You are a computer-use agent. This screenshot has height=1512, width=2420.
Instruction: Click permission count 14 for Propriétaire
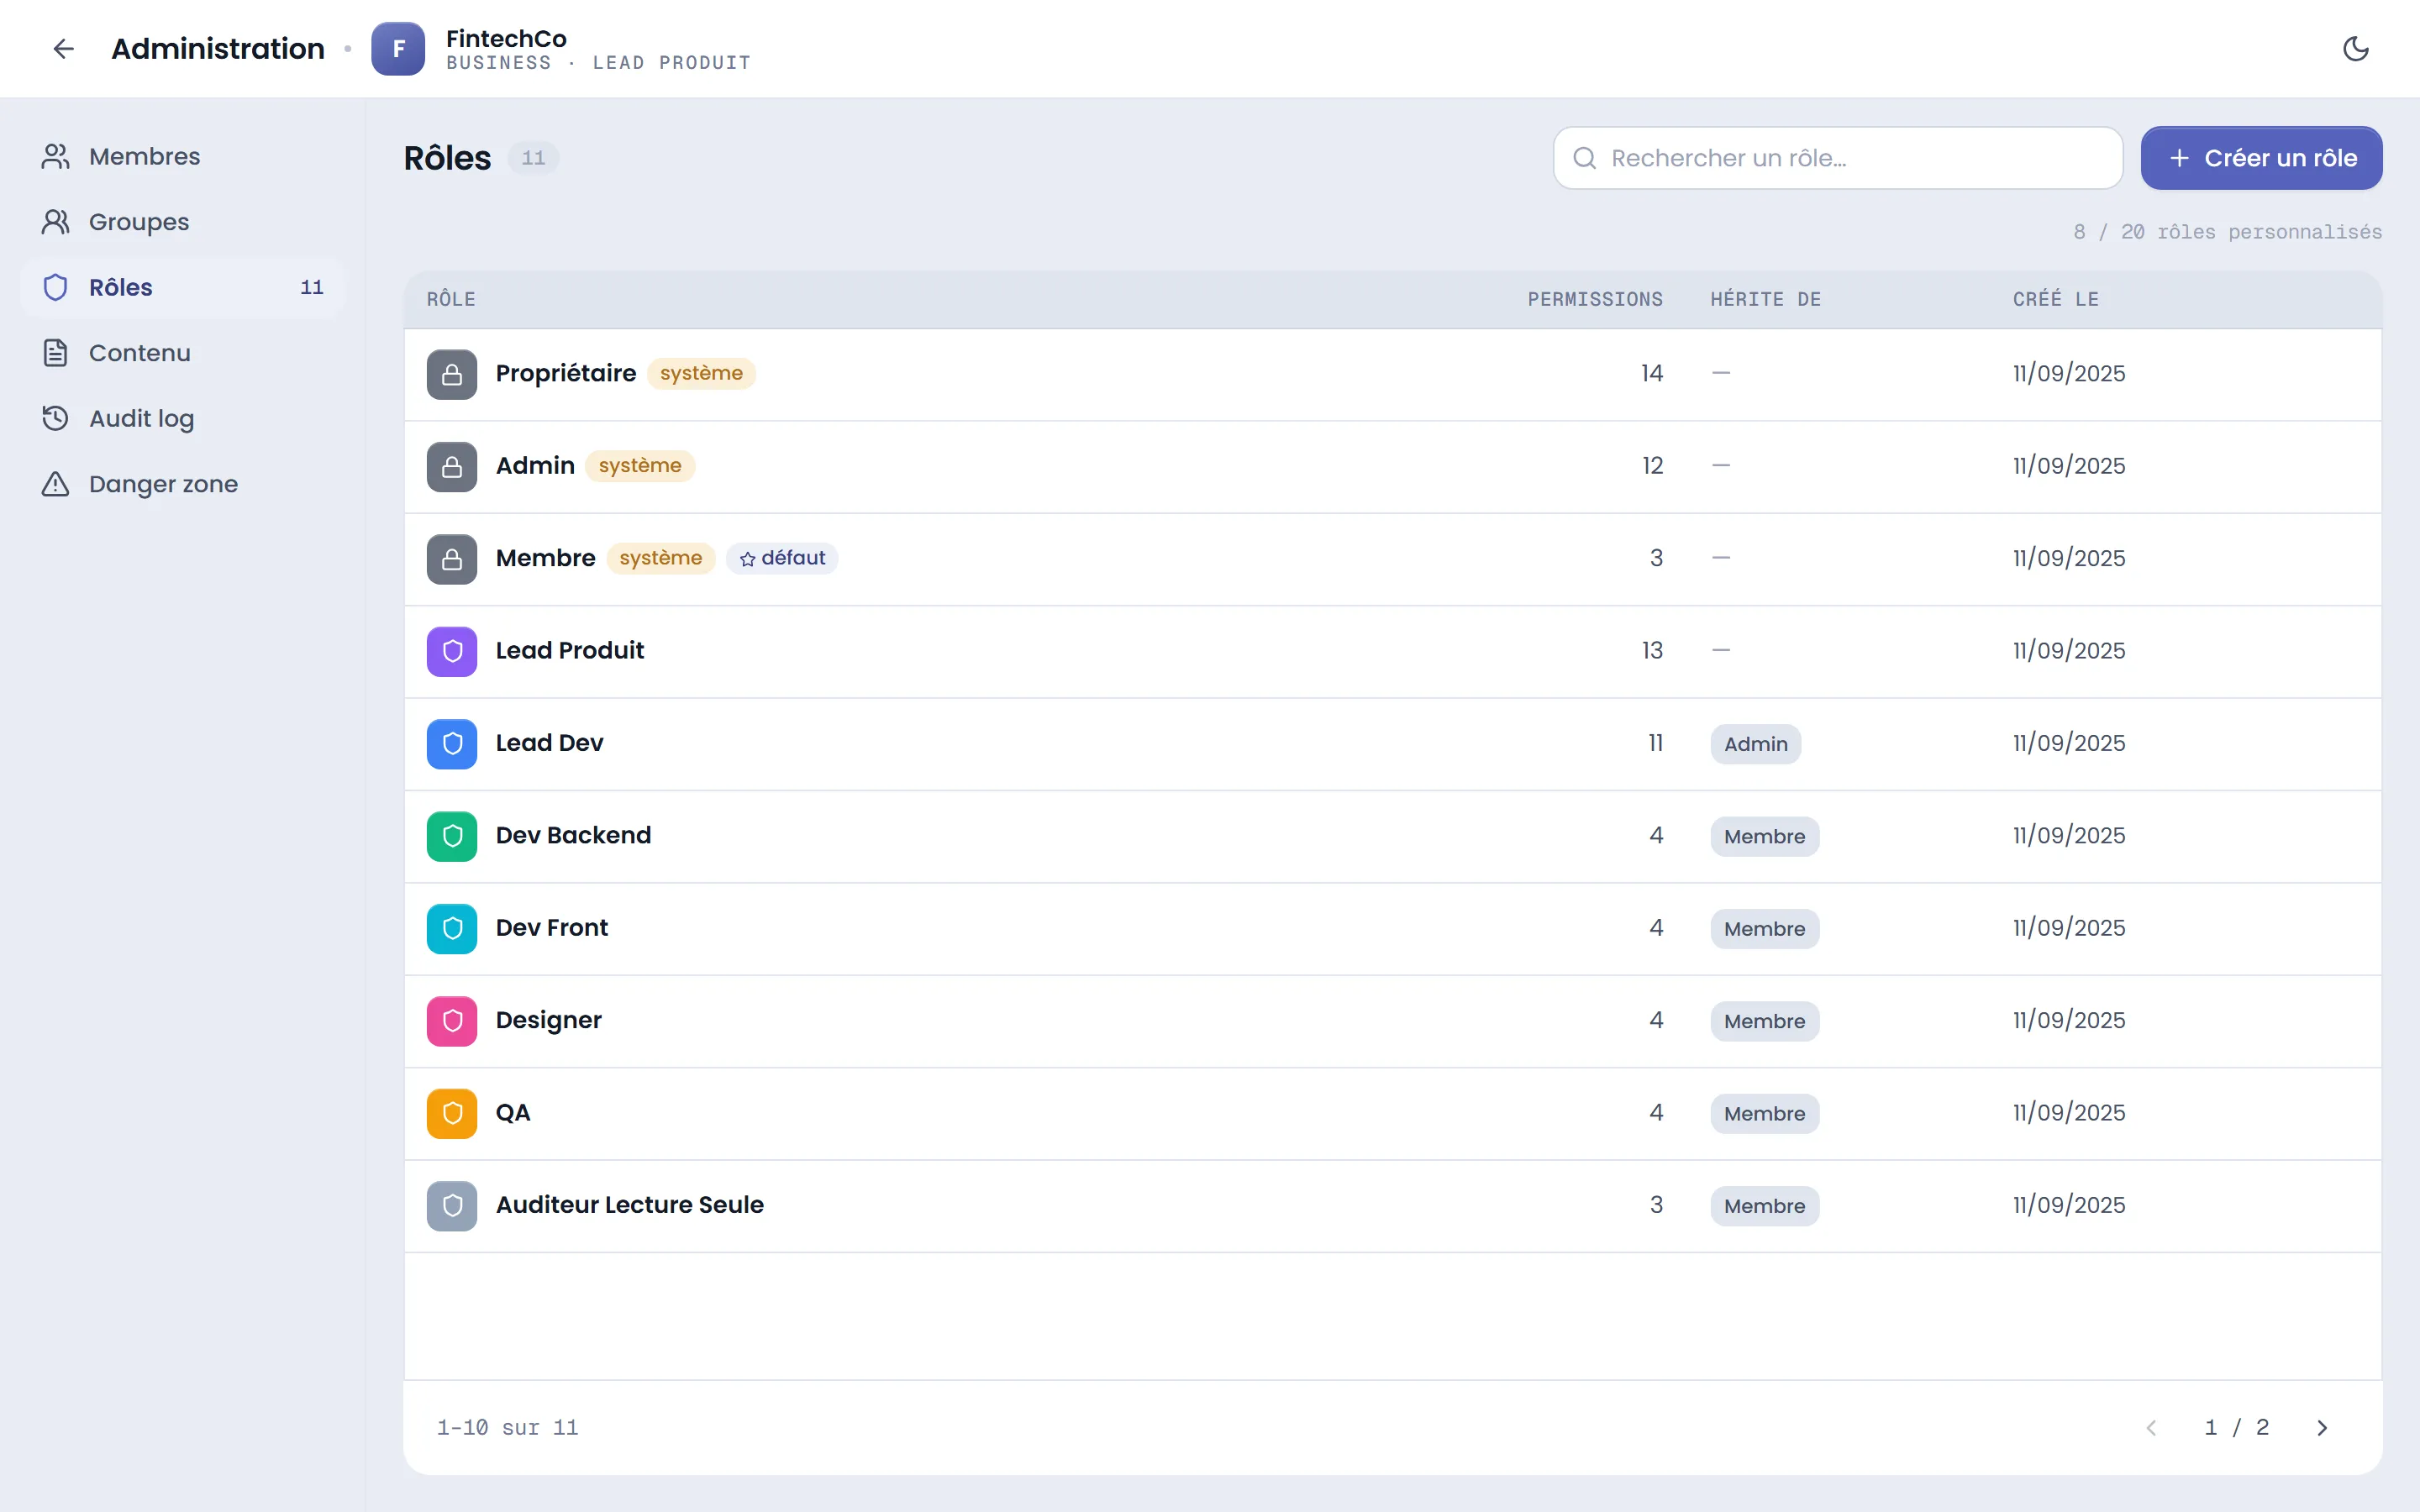[1651, 374]
